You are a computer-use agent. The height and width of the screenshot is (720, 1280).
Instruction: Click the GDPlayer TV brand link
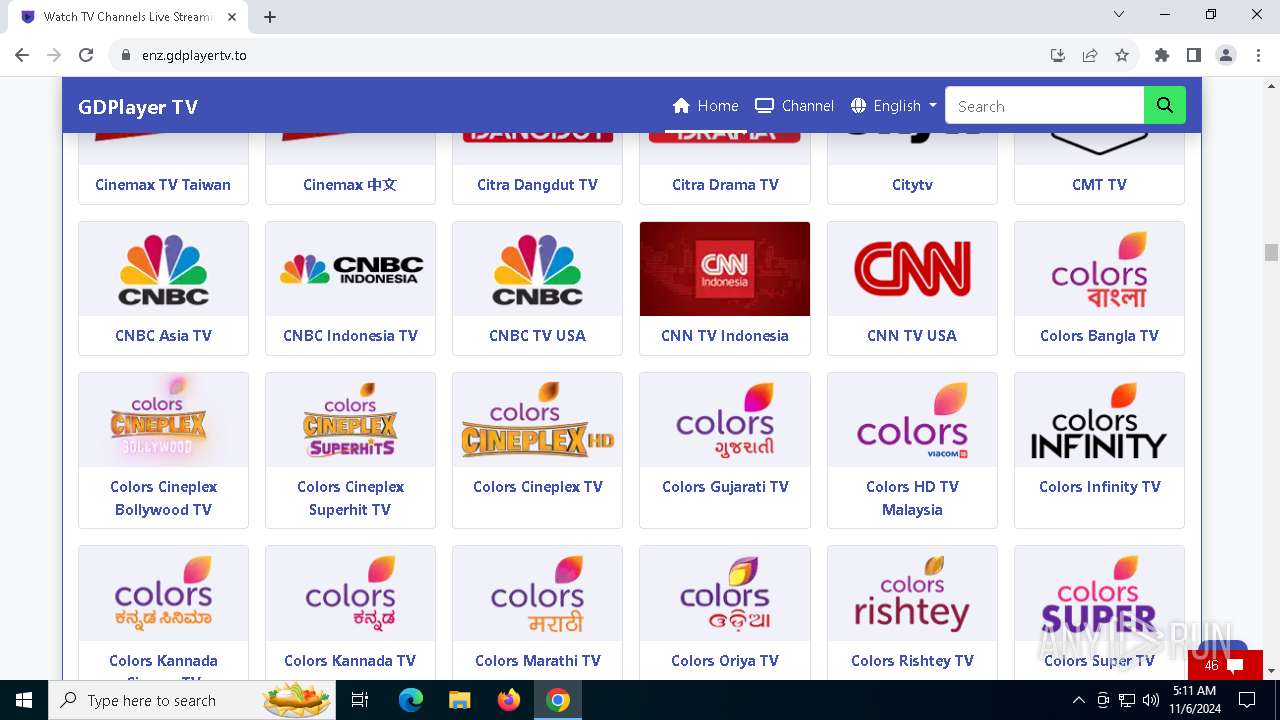(x=138, y=107)
